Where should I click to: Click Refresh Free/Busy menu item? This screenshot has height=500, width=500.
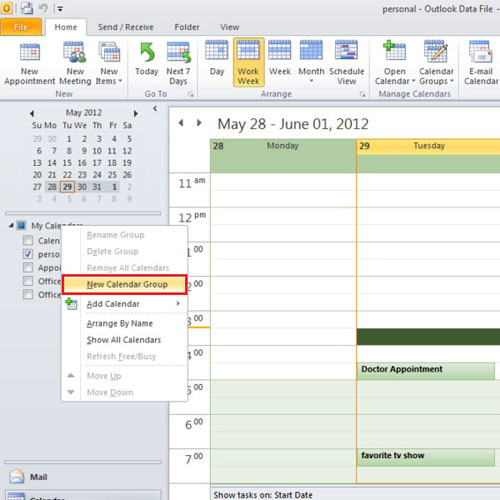pyautogui.click(x=125, y=356)
